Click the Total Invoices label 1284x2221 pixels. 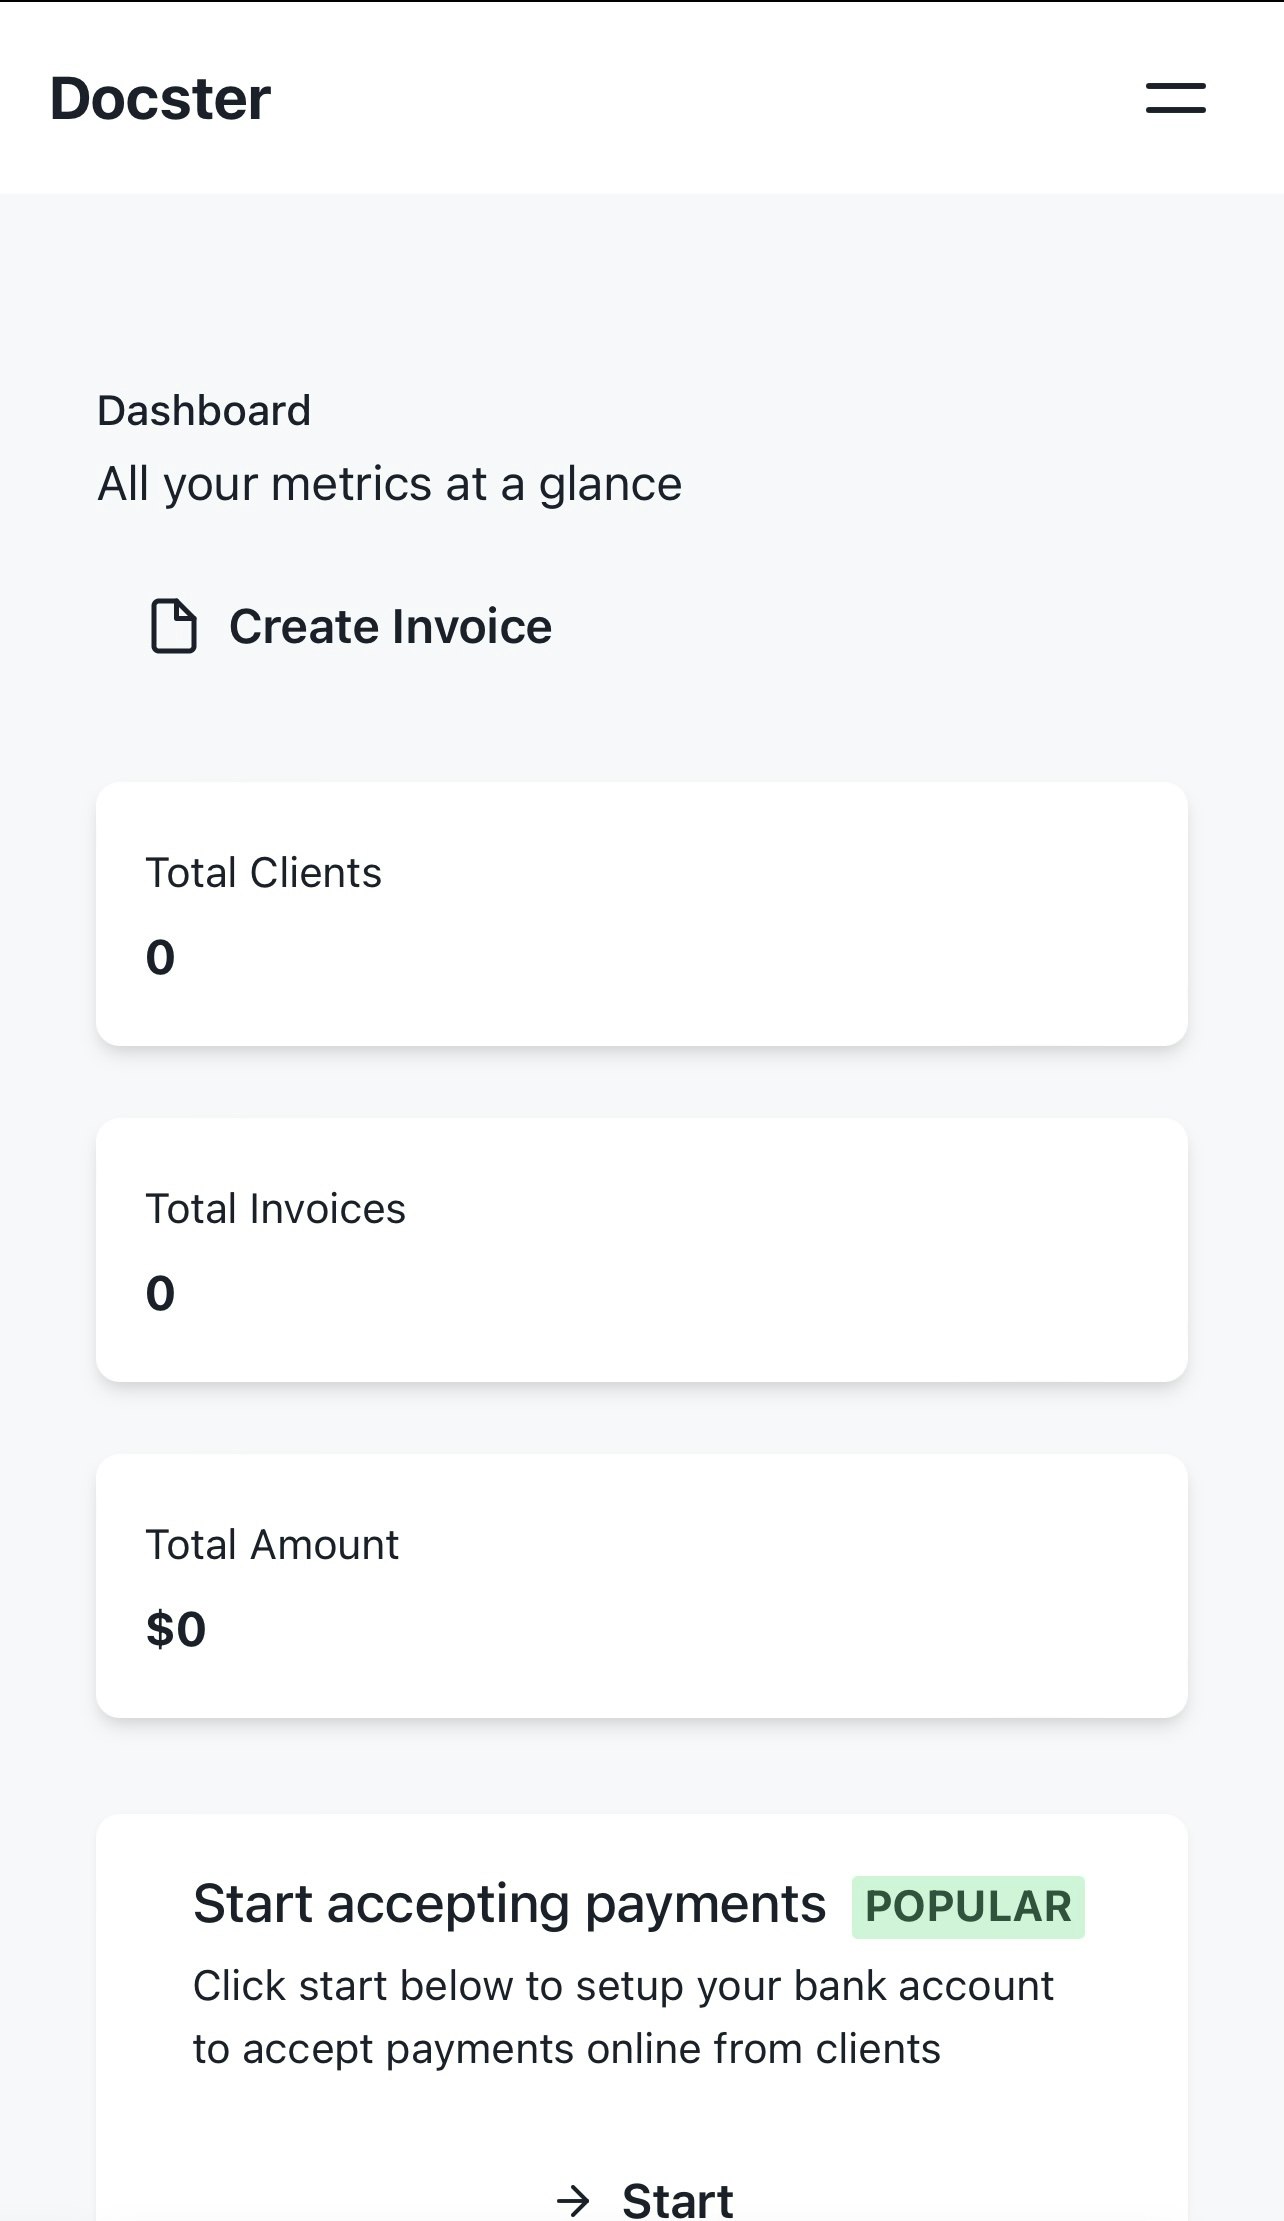276,1209
